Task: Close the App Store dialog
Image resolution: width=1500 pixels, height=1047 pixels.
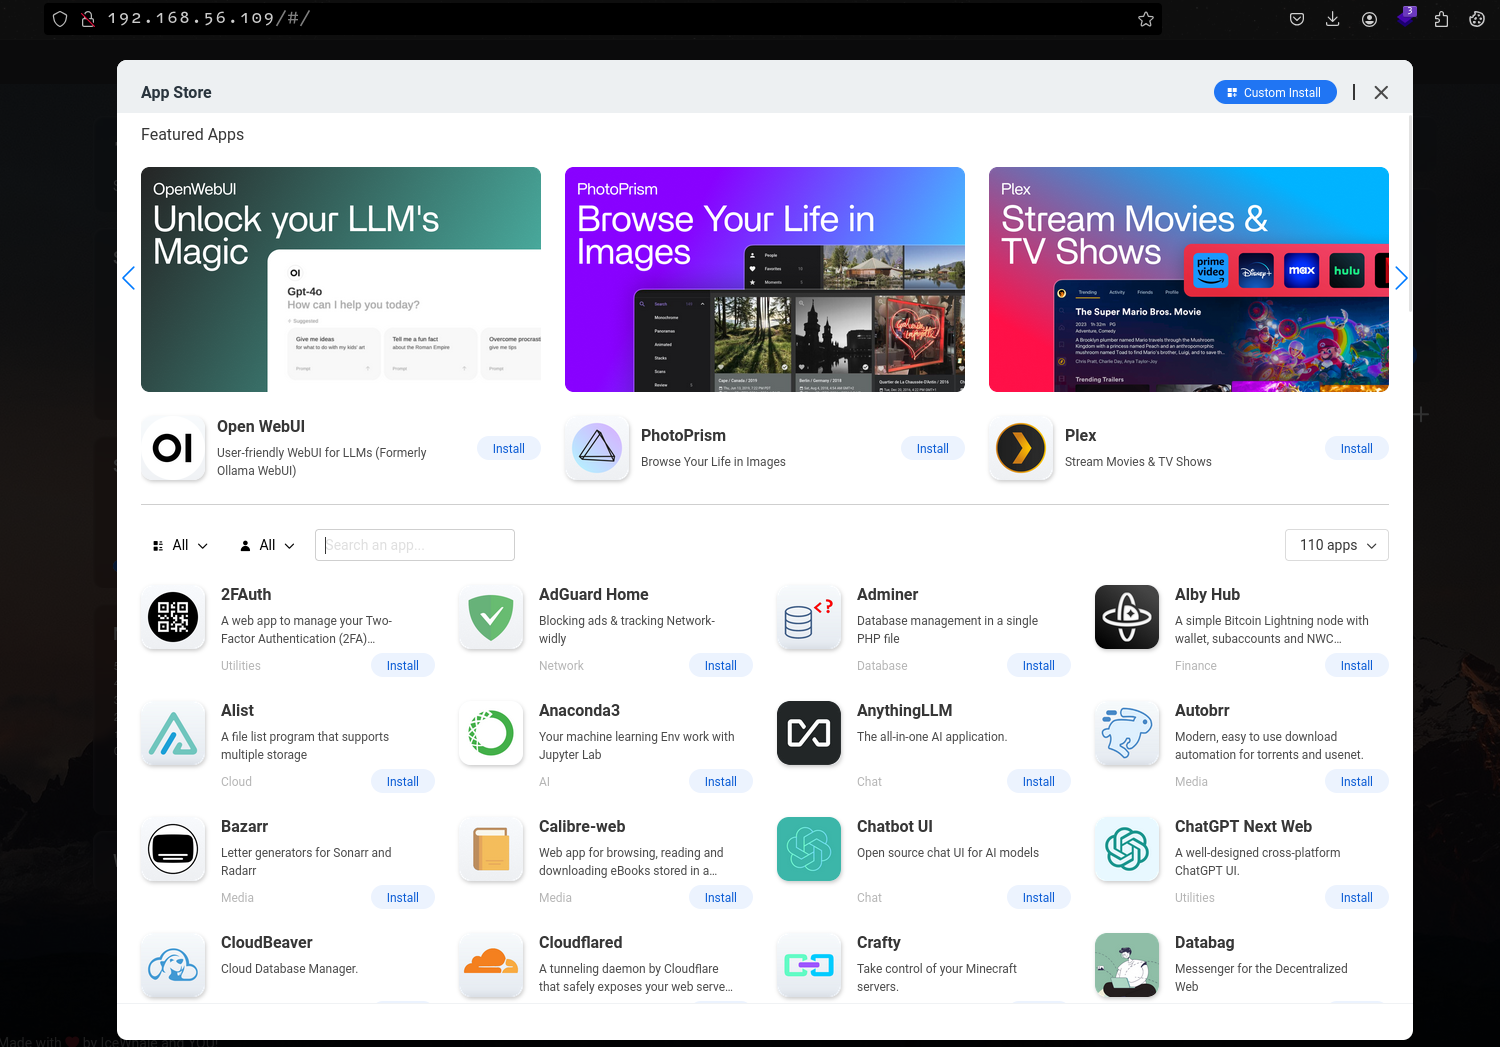Action: click(1381, 92)
